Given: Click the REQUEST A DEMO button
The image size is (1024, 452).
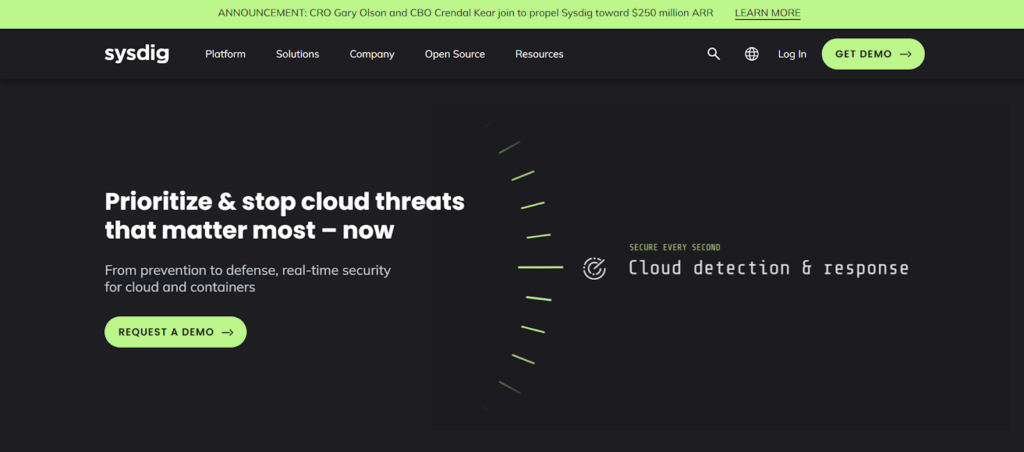Looking at the screenshot, I should coord(176,332).
